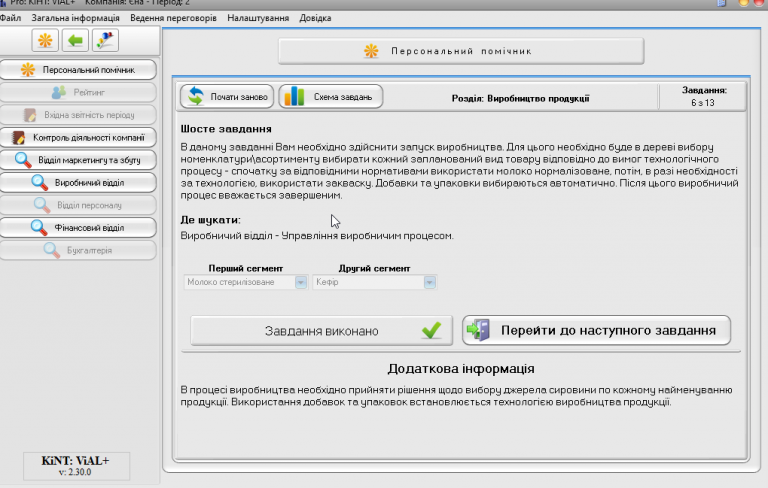Click the magnifier icon beside Виробничий відділ

(x=39, y=182)
